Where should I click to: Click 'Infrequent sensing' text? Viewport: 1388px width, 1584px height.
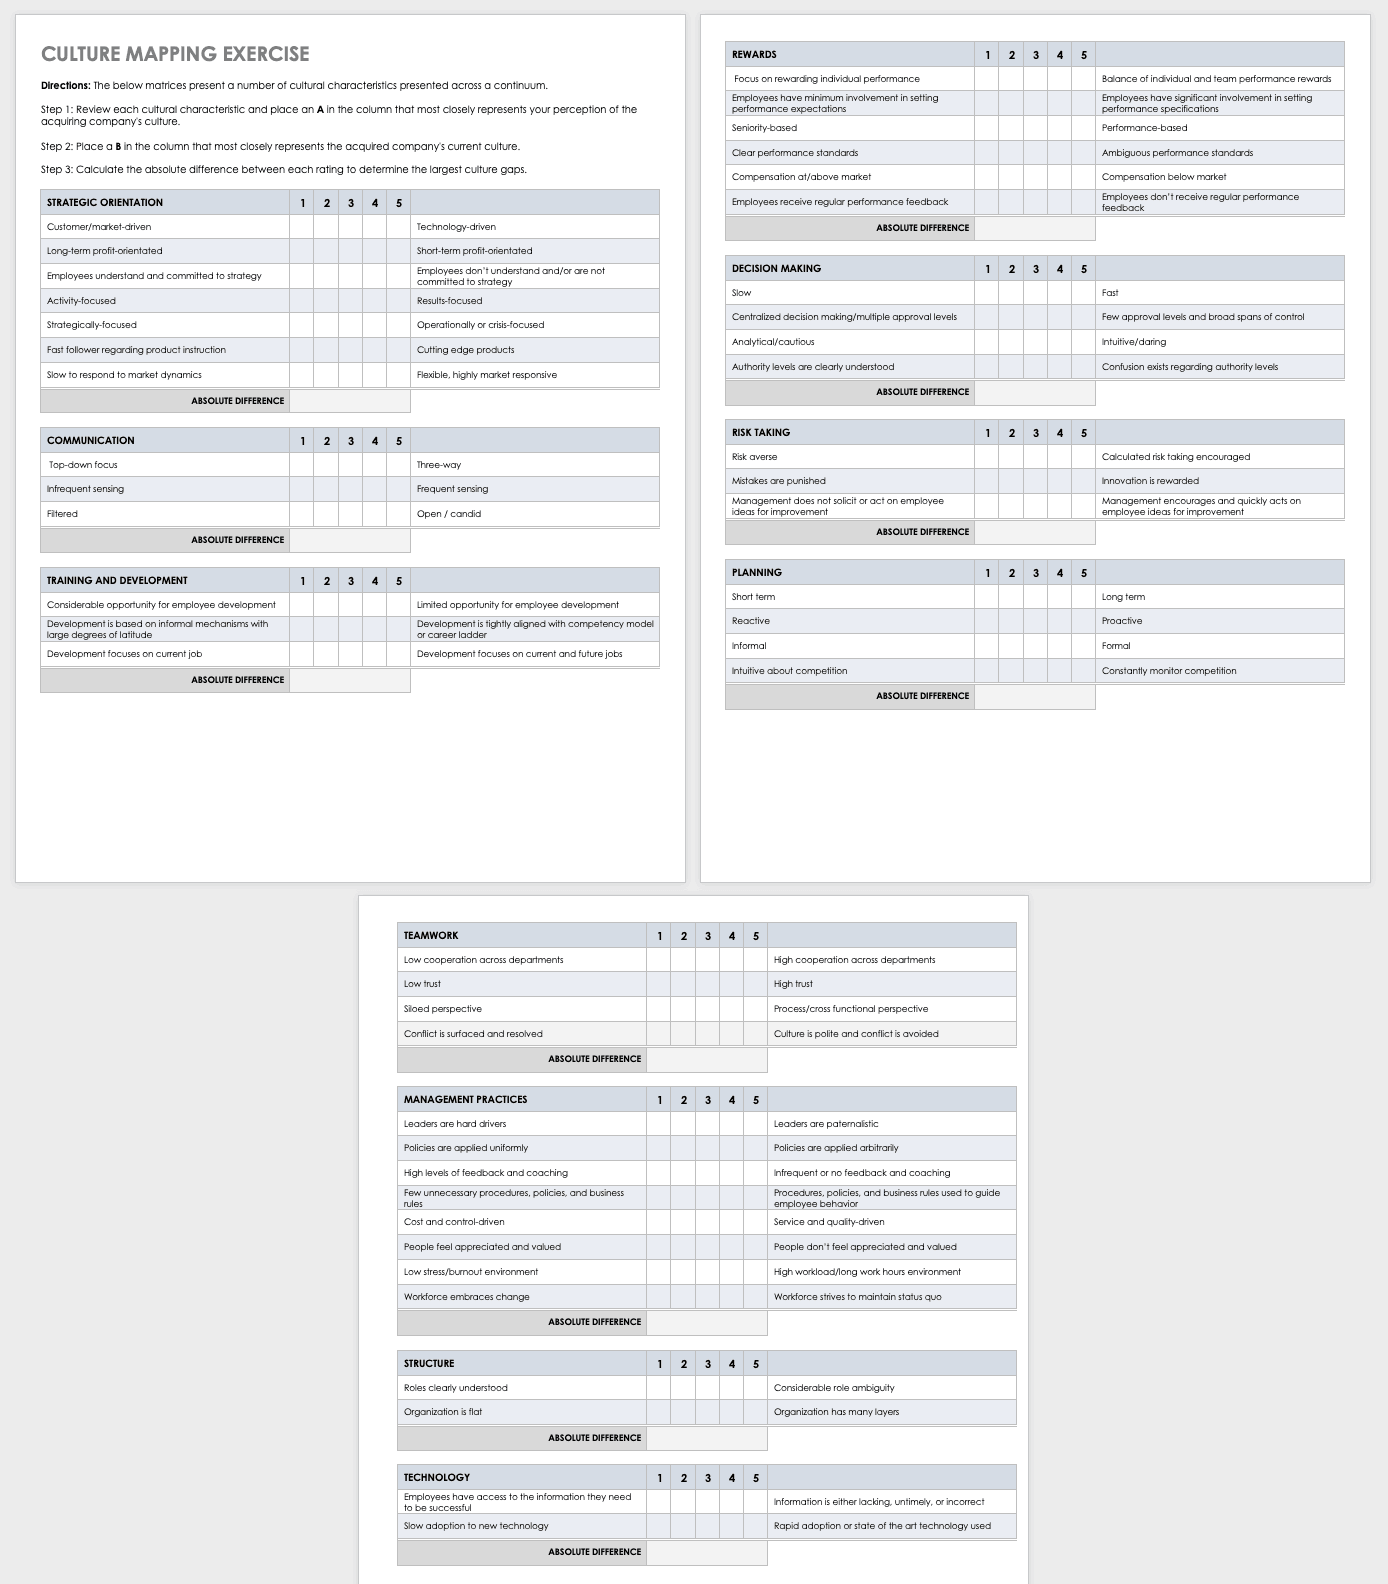point(86,489)
